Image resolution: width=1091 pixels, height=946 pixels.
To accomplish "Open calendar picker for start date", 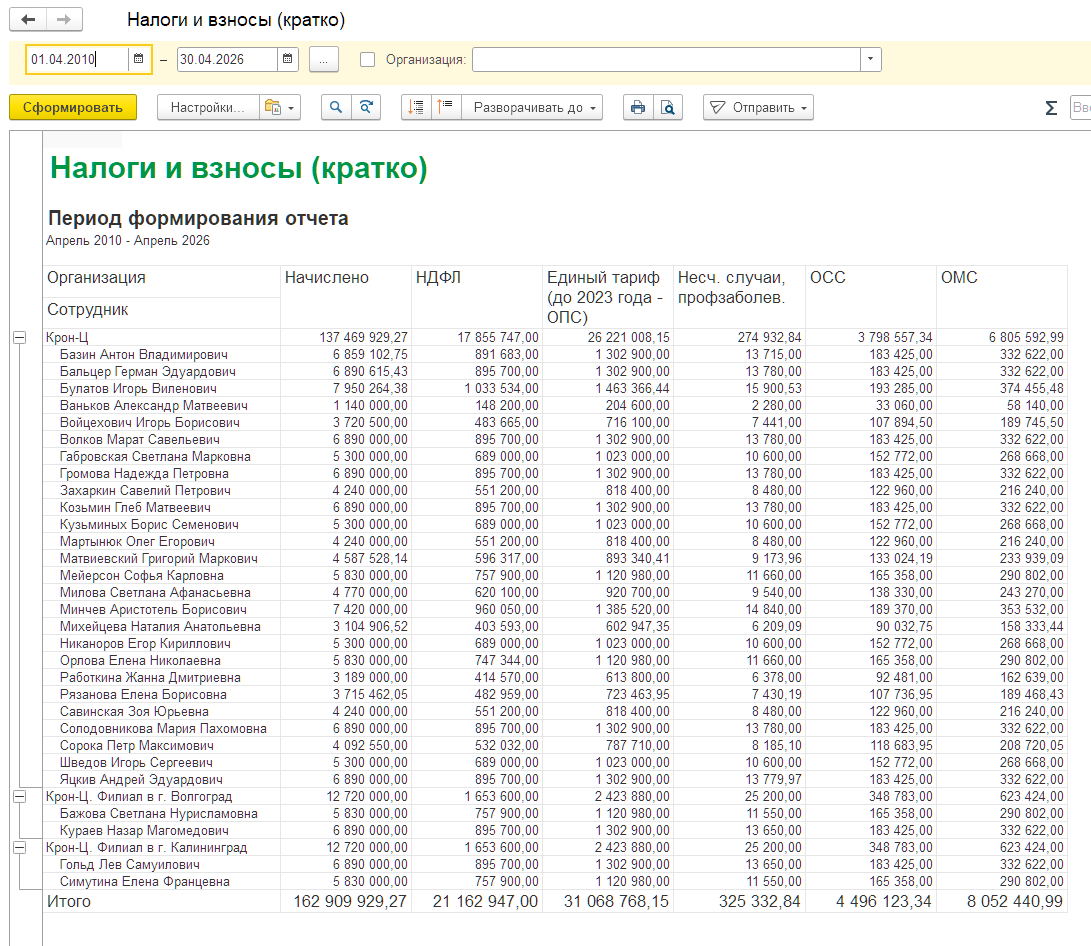I will click(138, 59).
